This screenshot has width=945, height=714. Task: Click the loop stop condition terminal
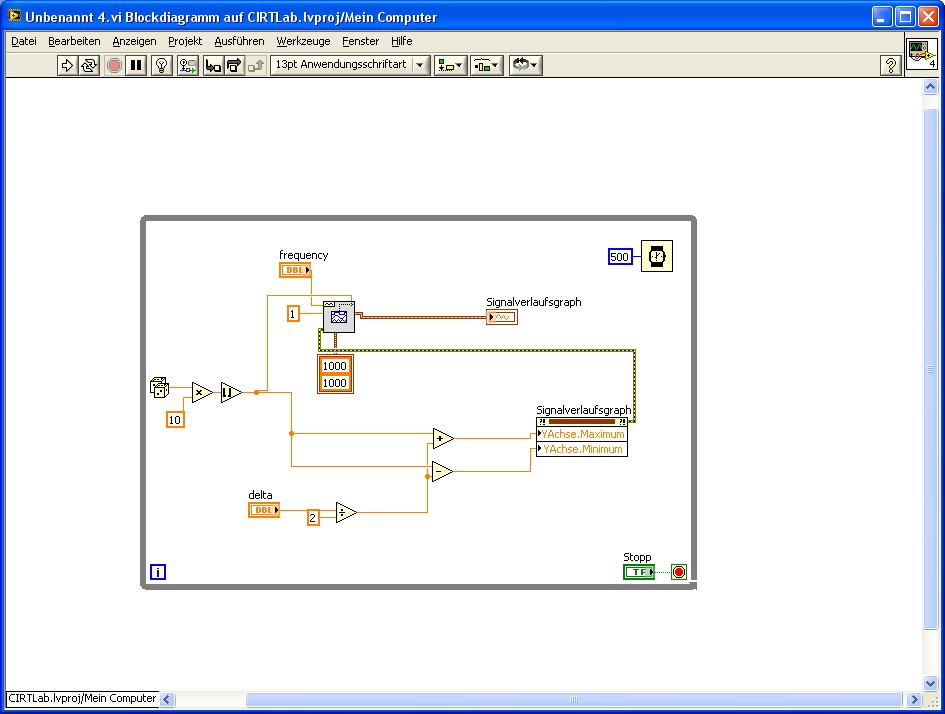[x=679, y=572]
